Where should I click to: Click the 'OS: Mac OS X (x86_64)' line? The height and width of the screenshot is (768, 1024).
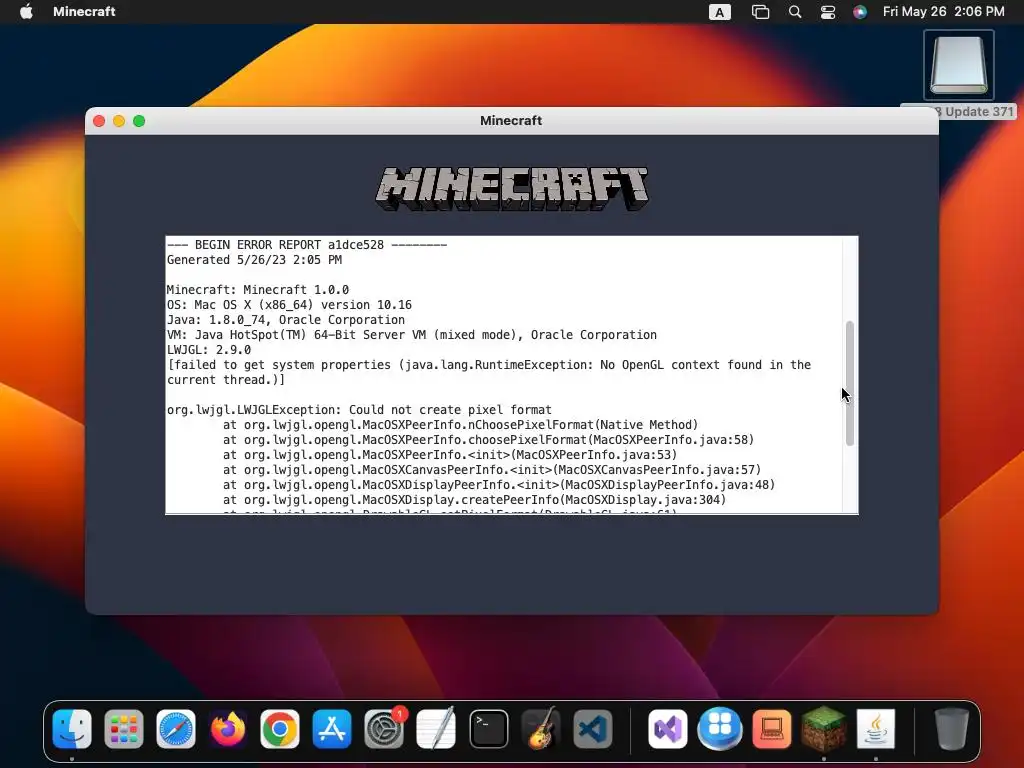[289, 305]
